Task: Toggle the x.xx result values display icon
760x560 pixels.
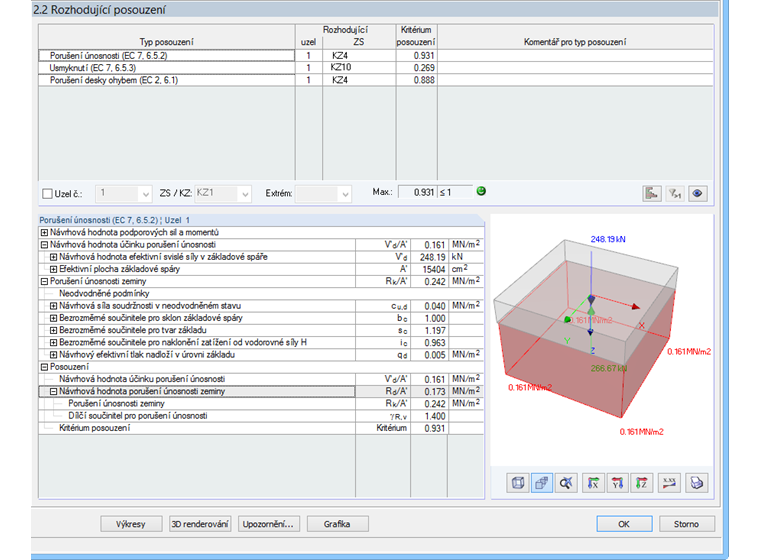Action: pos(669,483)
